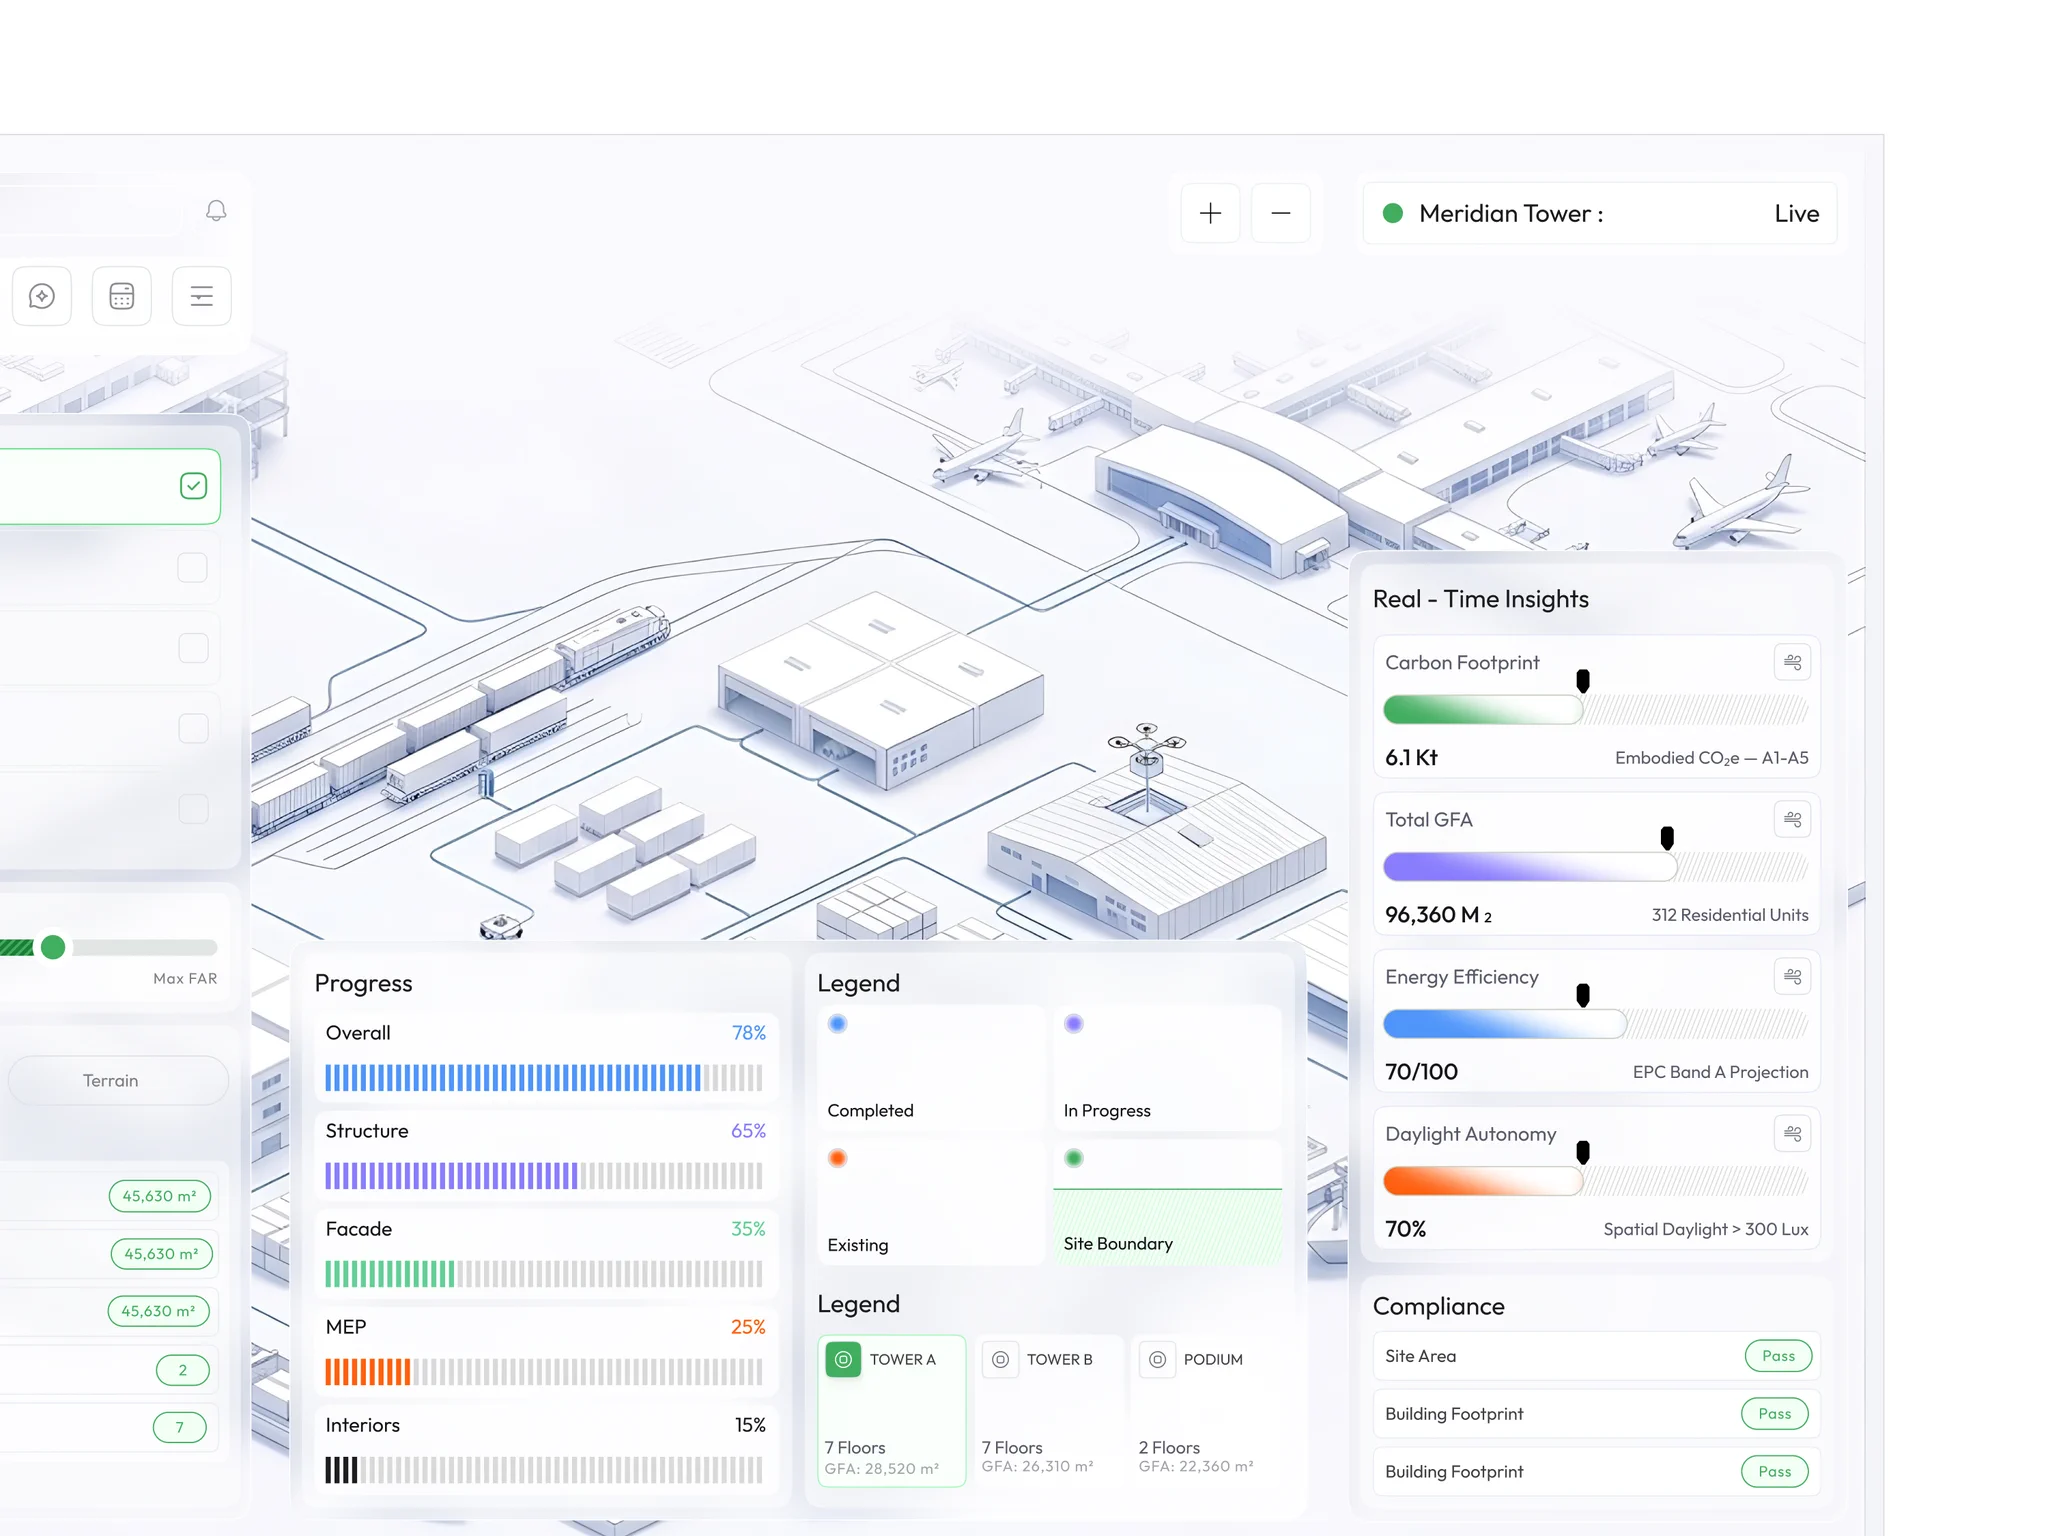2048x1536 pixels.
Task: Zoom out with the minus button
Action: point(1281,213)
